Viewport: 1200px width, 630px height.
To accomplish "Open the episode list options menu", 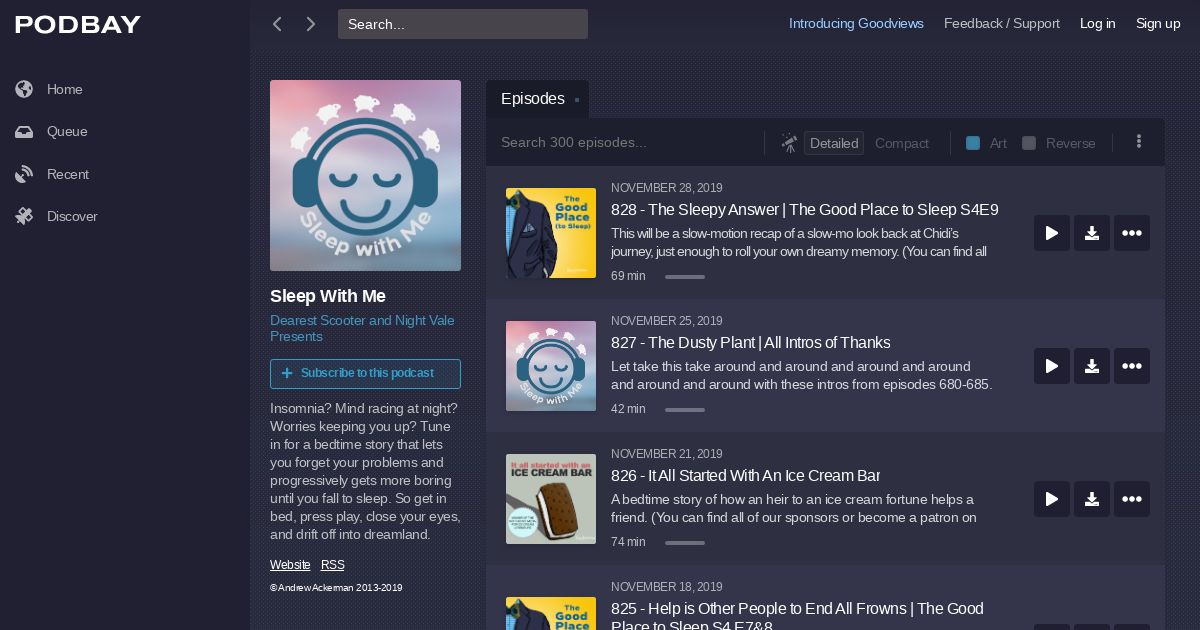I will click(x=1138, y=142).
